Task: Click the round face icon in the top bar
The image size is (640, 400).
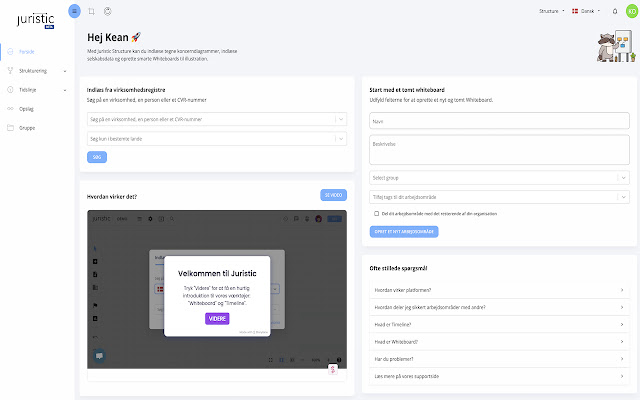Action: 108,11
